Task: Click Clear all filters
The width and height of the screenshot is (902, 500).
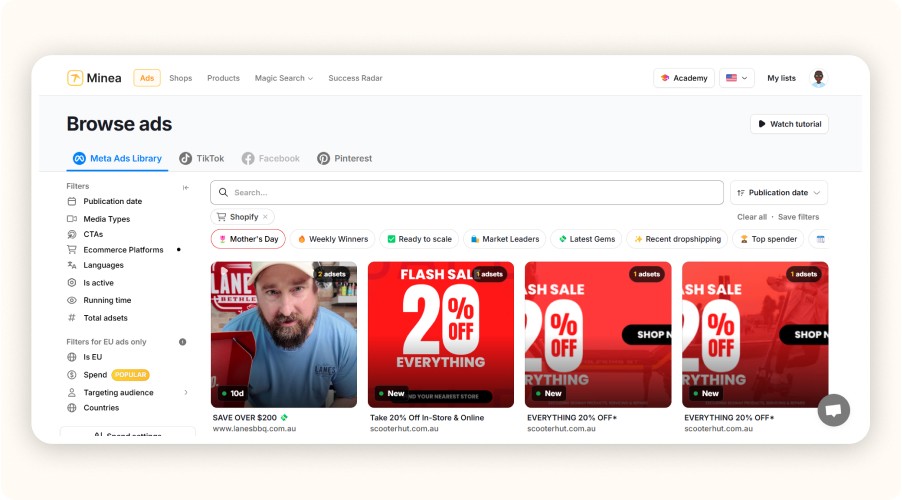Action: [752, 217]
